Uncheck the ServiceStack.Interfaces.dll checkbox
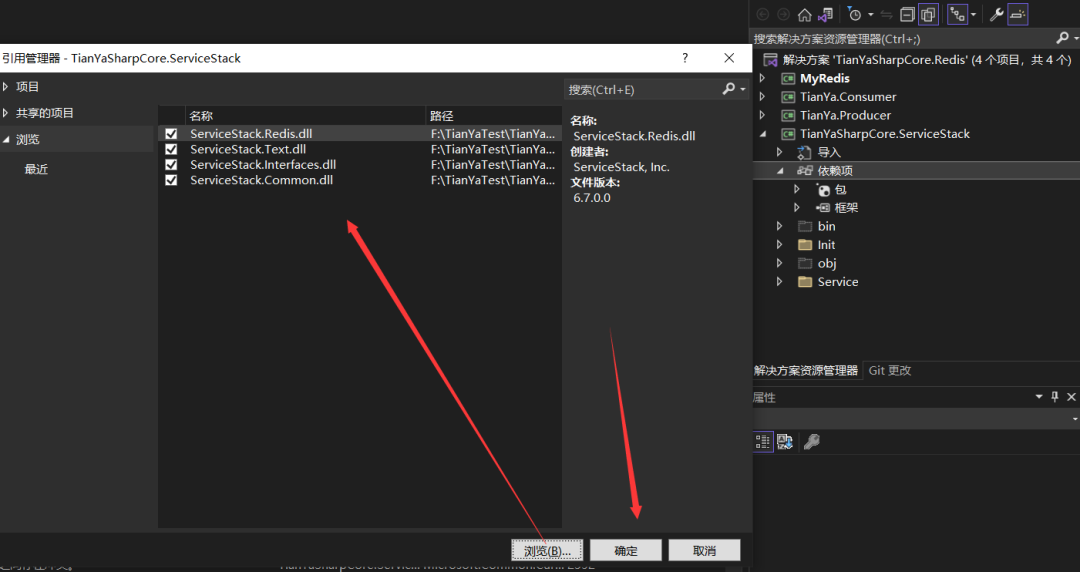 [172, 165]
